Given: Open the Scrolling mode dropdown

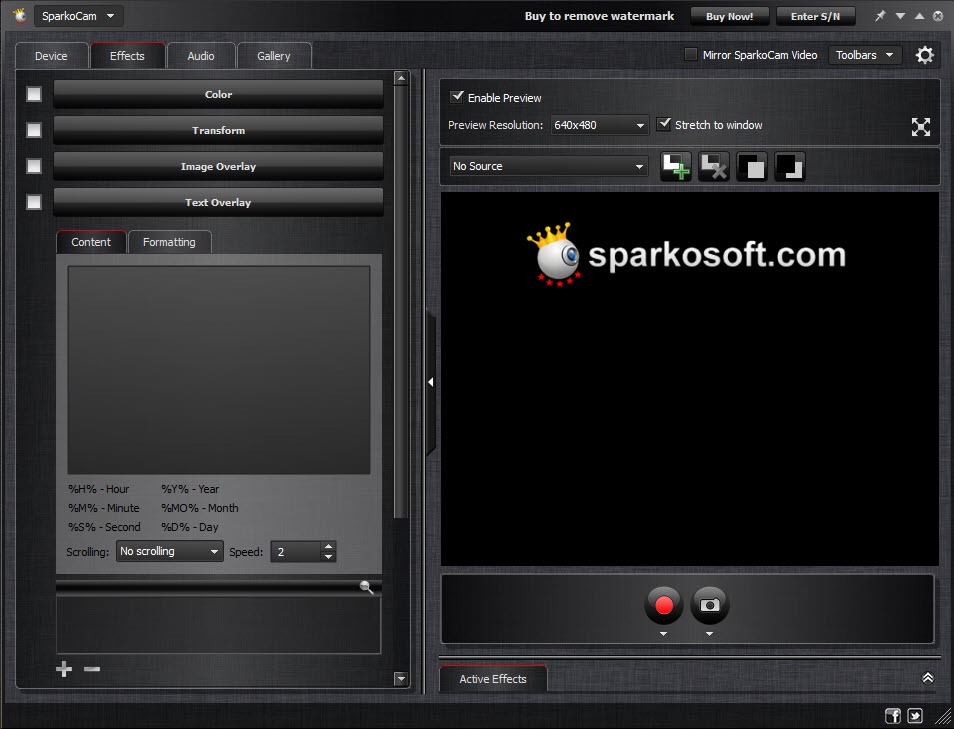Looking at the screenshot, I should tap(170, 551).
